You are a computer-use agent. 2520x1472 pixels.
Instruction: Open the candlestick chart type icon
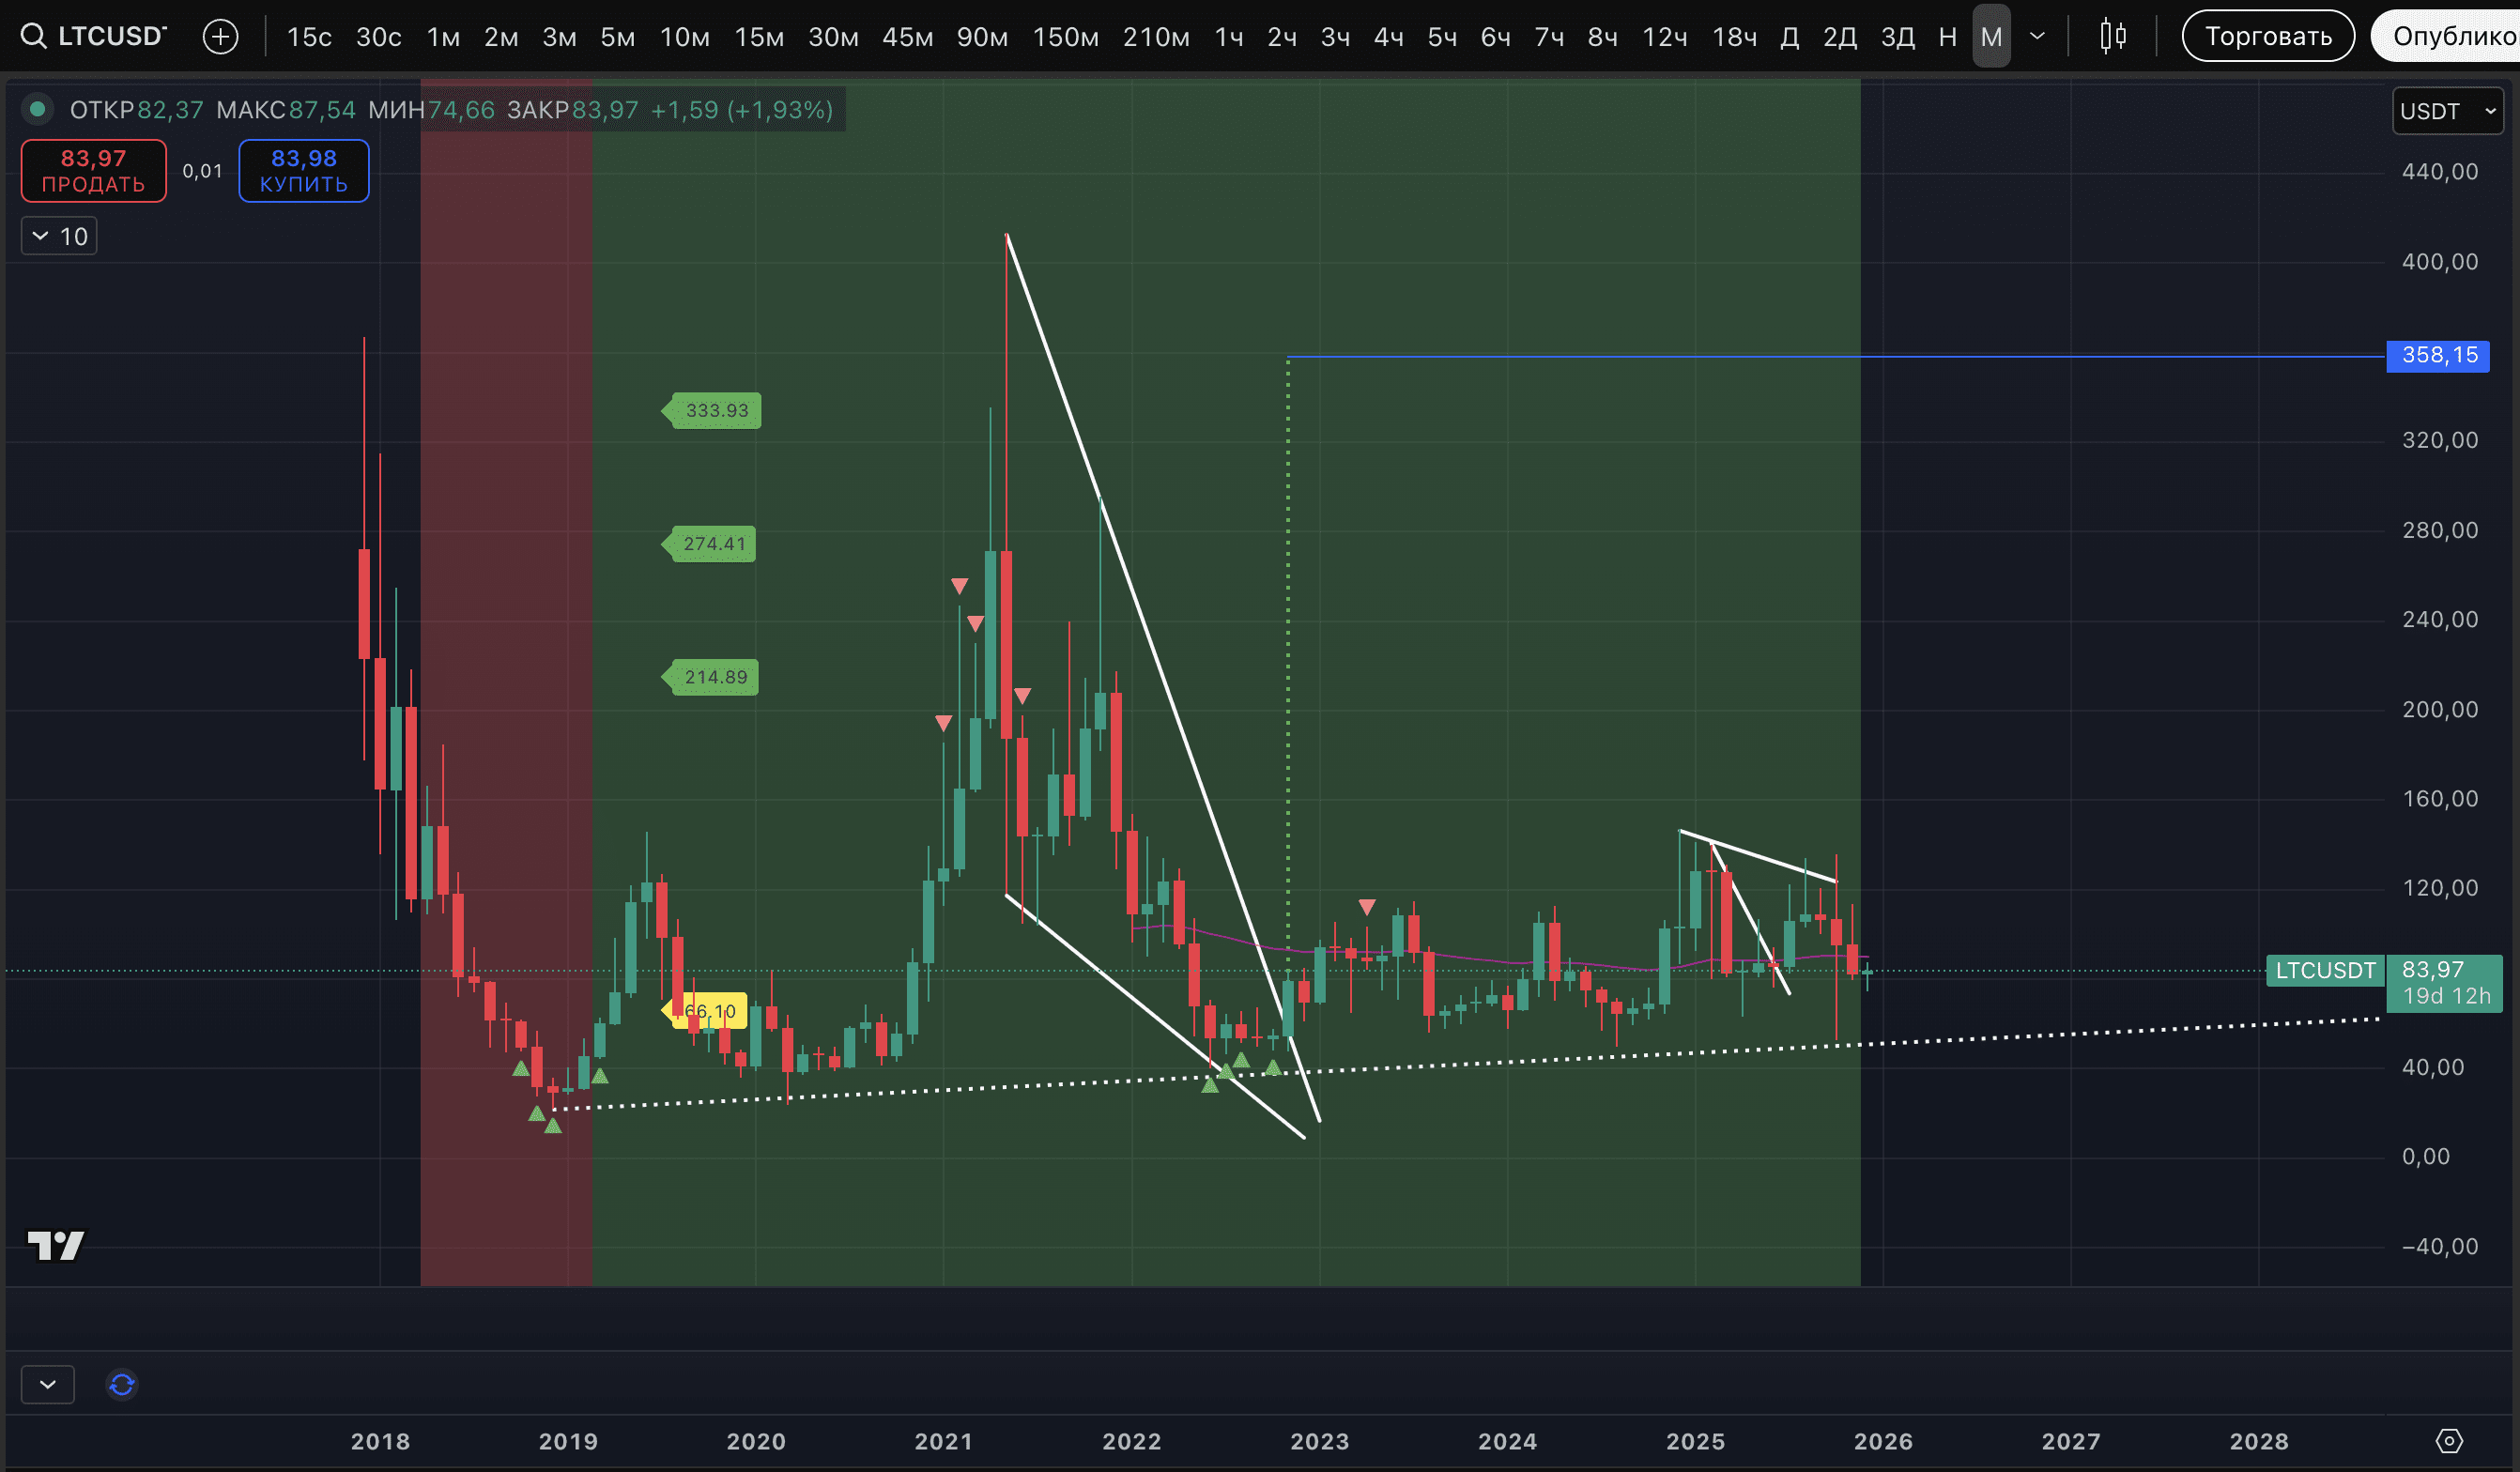click(x=2112, y=37)
